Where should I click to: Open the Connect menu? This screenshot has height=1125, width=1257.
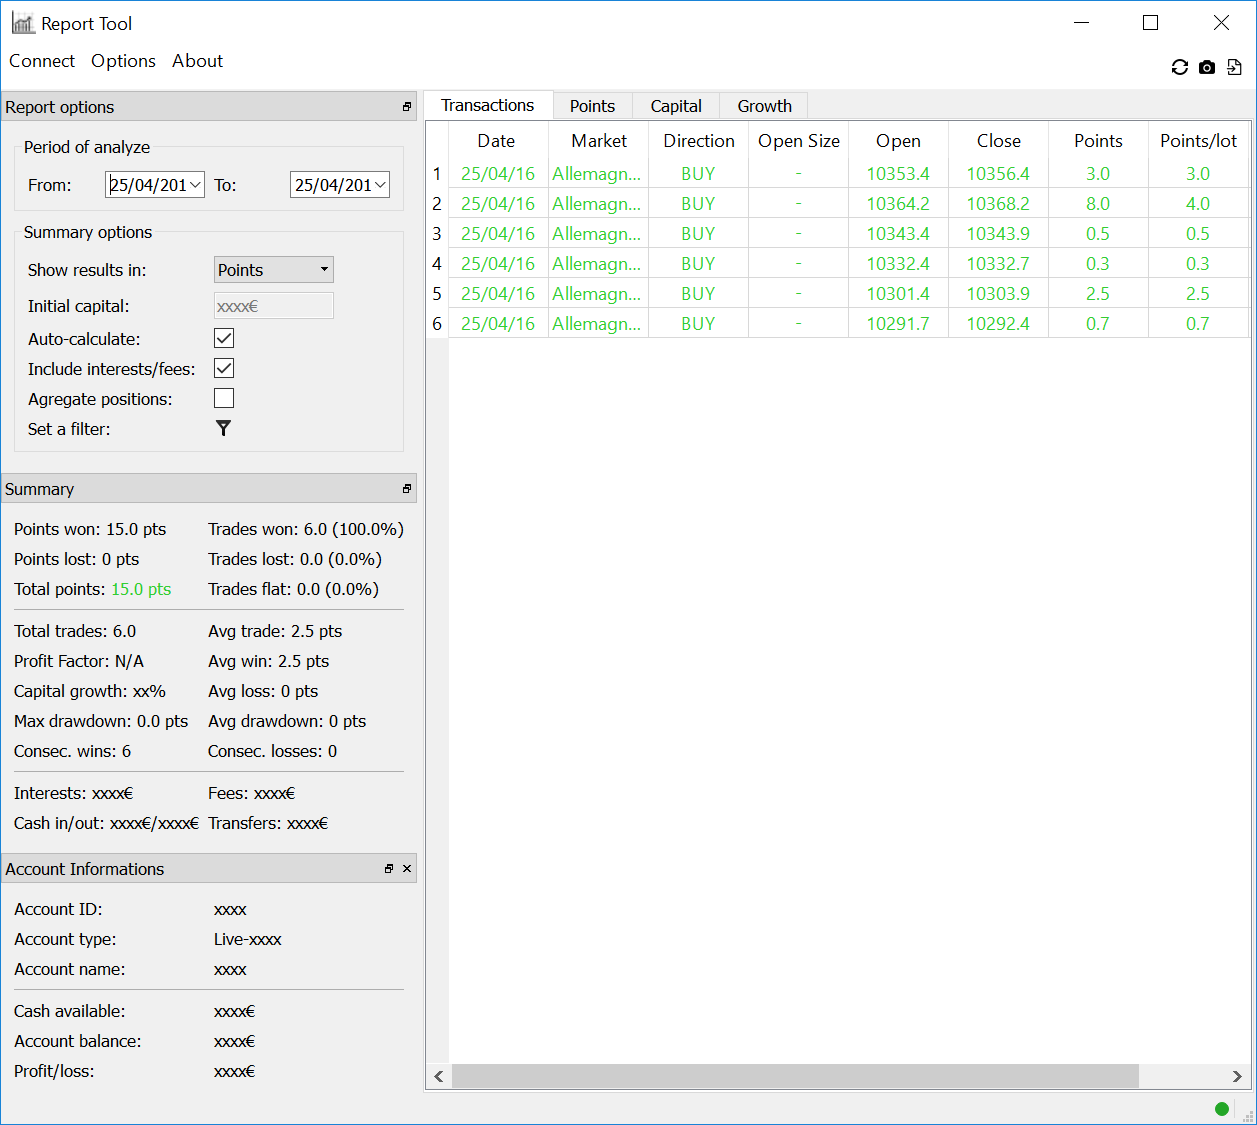[x=42, y=61]
